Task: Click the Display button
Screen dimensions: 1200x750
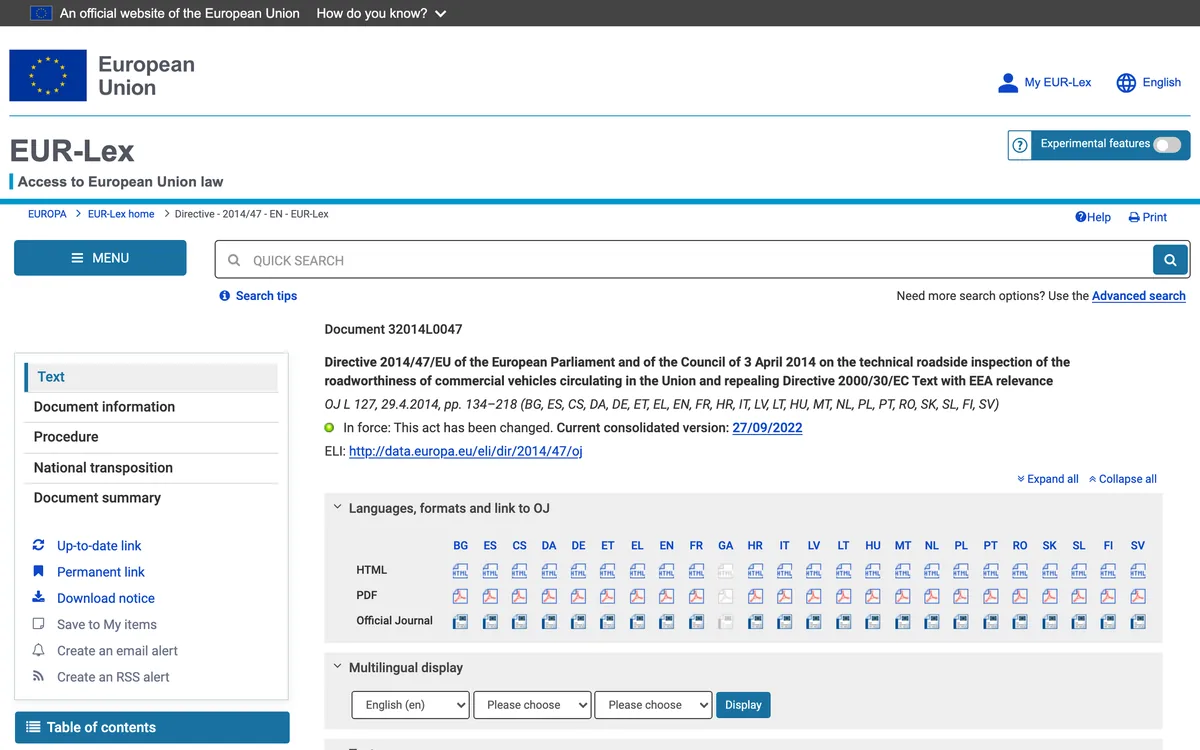Action: [743, 705]
